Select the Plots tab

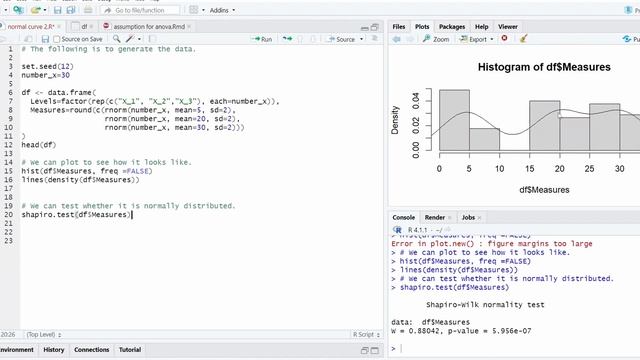pos(422,27)
